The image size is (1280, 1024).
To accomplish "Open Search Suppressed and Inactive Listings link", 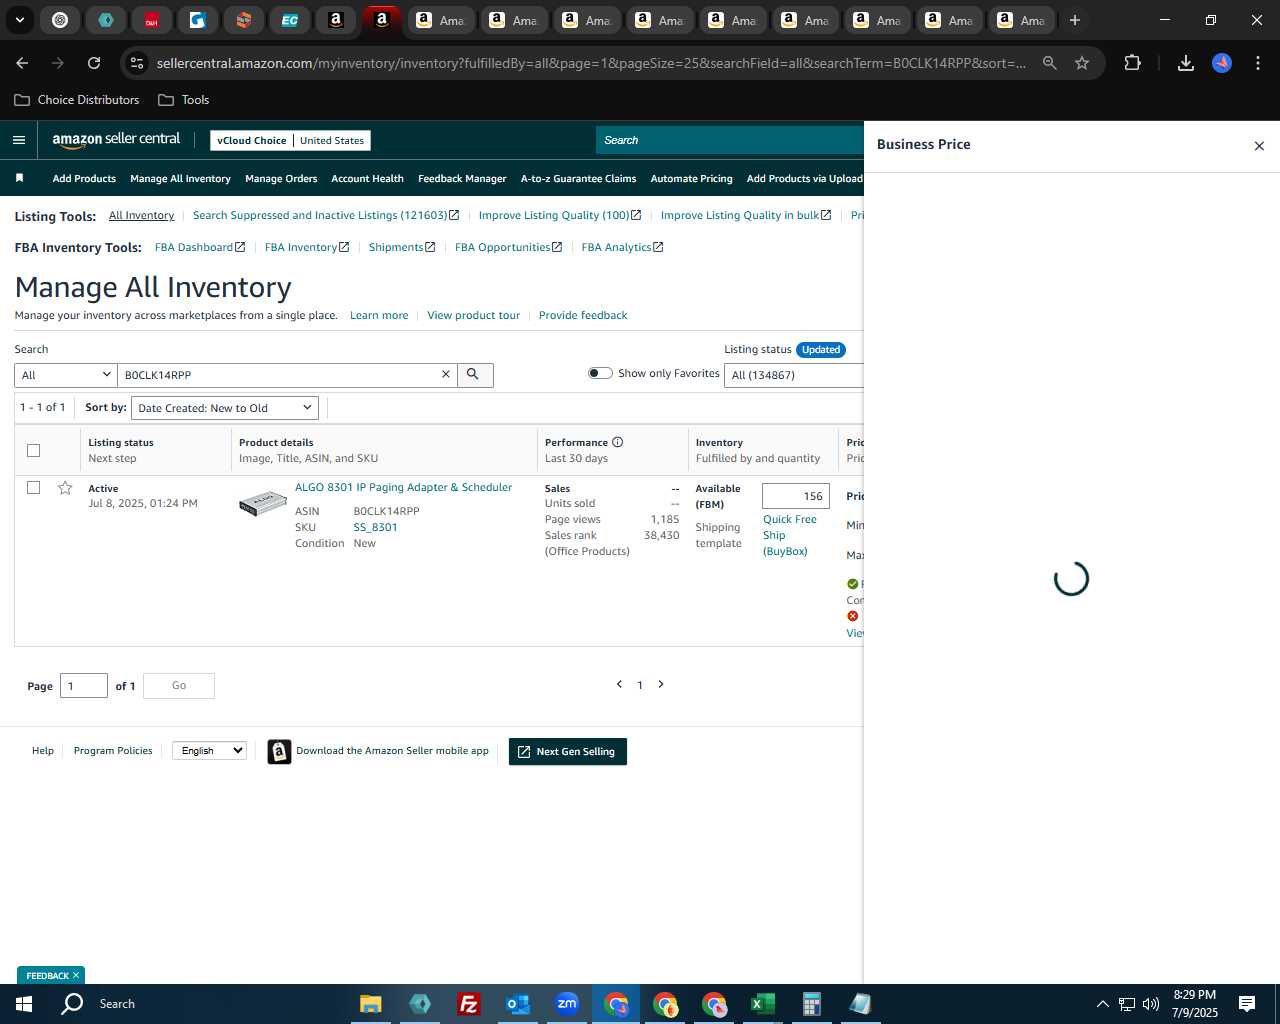I will coord(325,215).
